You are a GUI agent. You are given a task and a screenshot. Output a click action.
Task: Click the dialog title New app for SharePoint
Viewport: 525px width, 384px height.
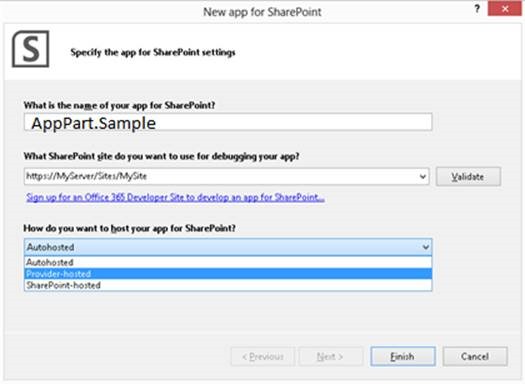pos(262,12)
